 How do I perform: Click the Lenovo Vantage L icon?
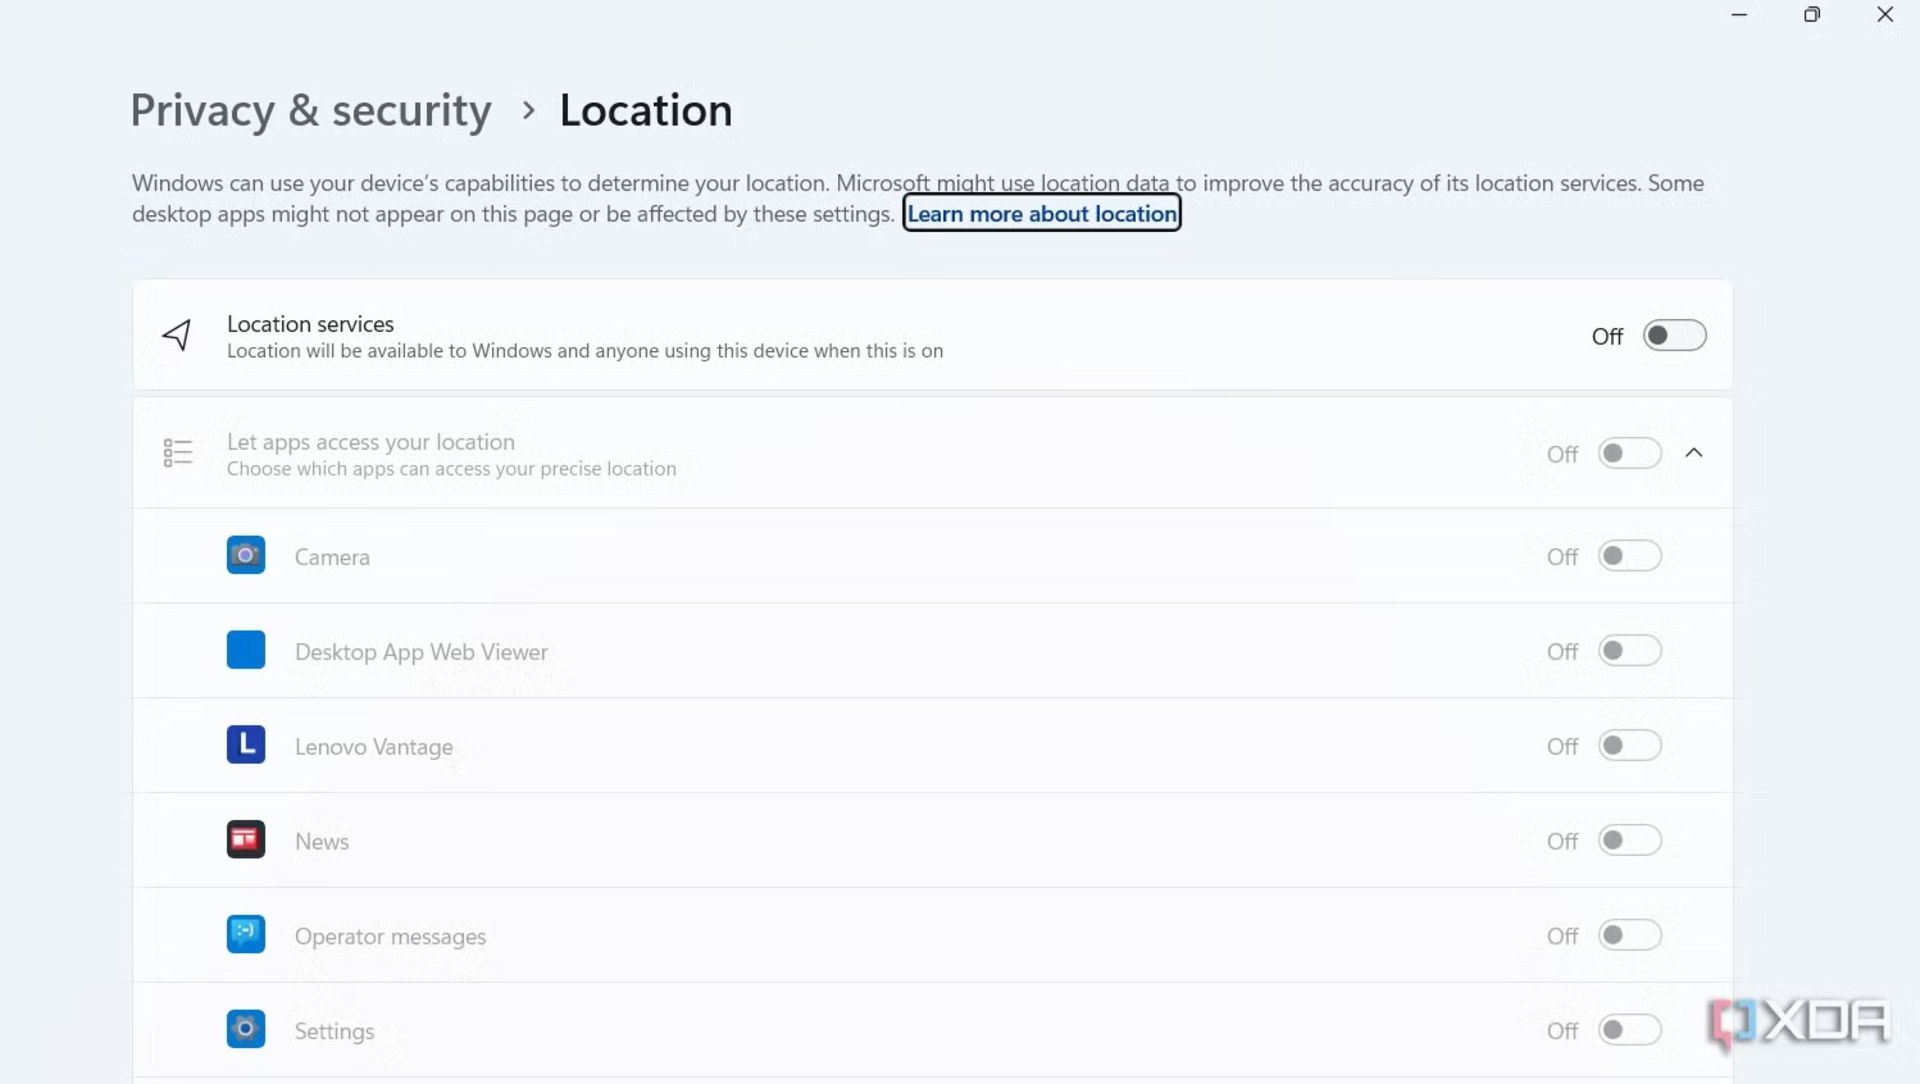(246, 745)
